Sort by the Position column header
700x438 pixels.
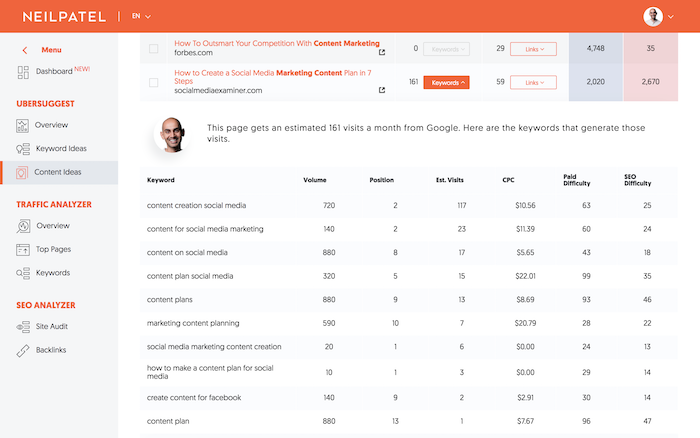(x=382, y=180)
